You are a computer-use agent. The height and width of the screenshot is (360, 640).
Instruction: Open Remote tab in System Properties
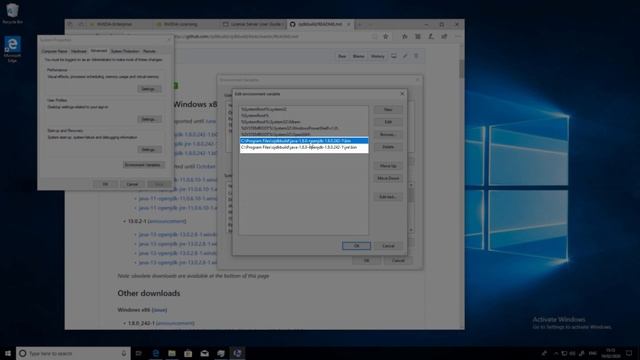[149, 51]
